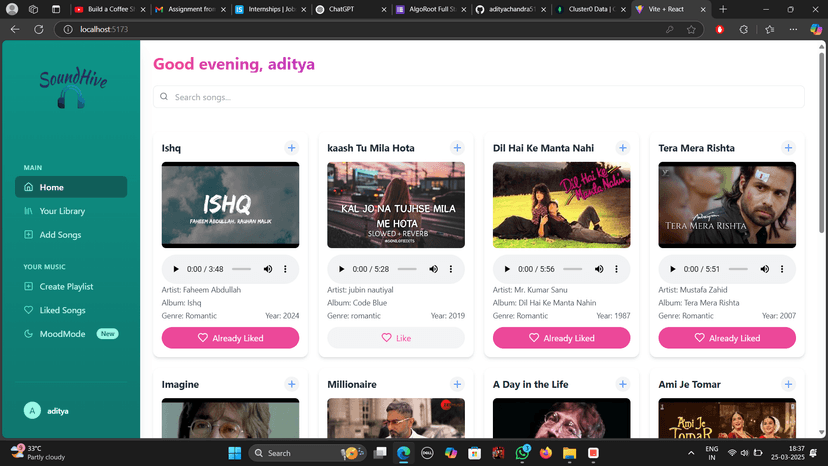Toggle Already Liked on Dil Hai Ke Manta Nahi
This screenshot has height=466, width=828.
[561, 338]
